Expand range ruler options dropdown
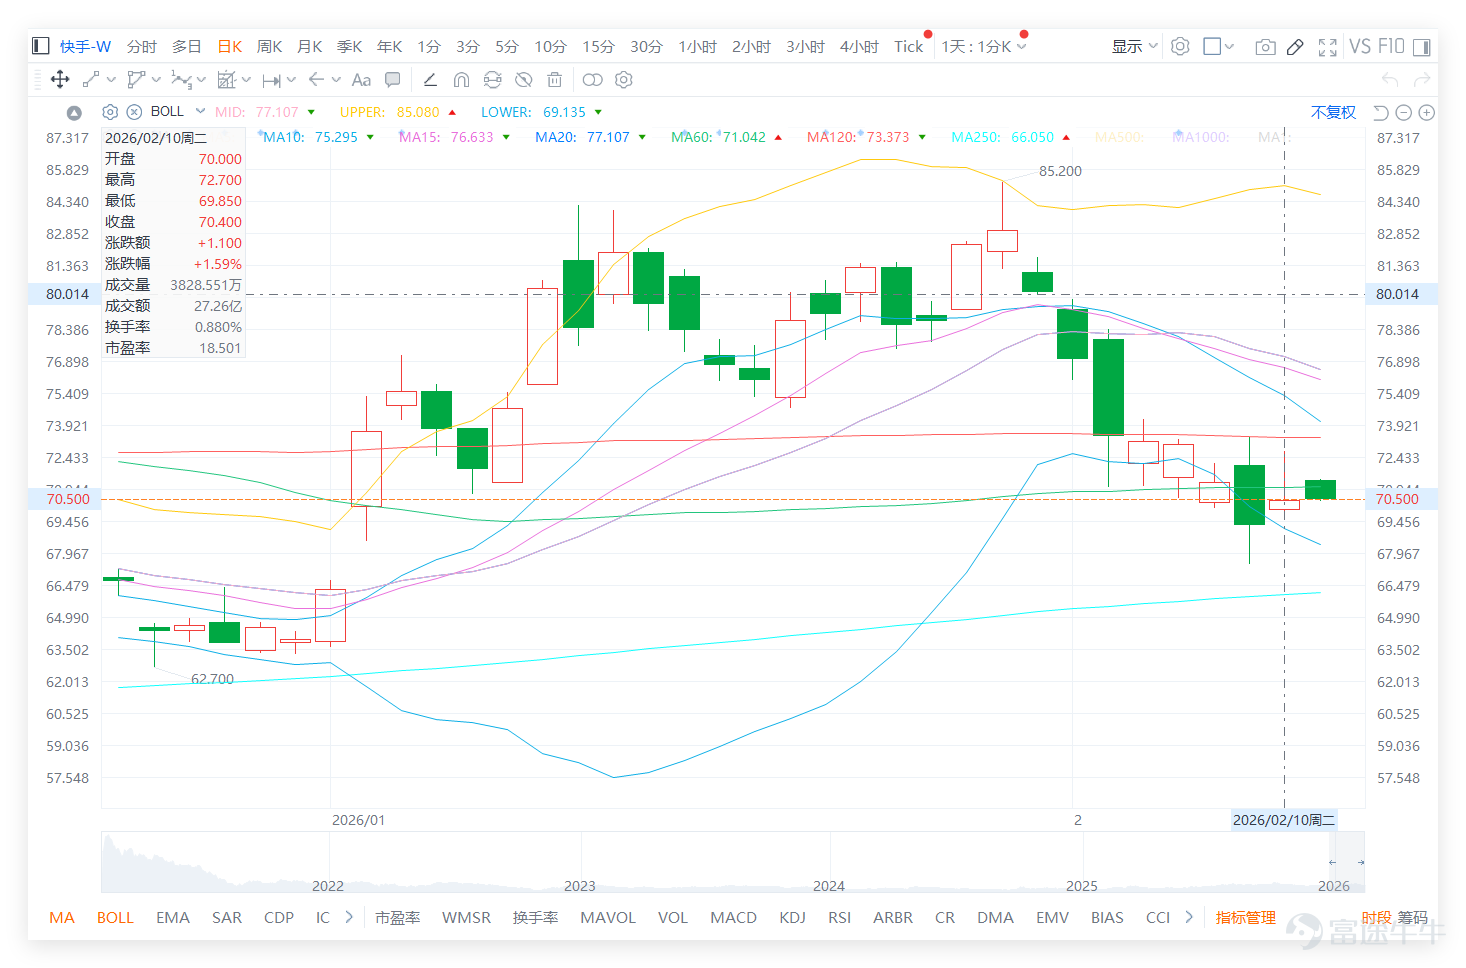Image resolution: width=1466 pixels, height=968 pixels. (291, 80)
